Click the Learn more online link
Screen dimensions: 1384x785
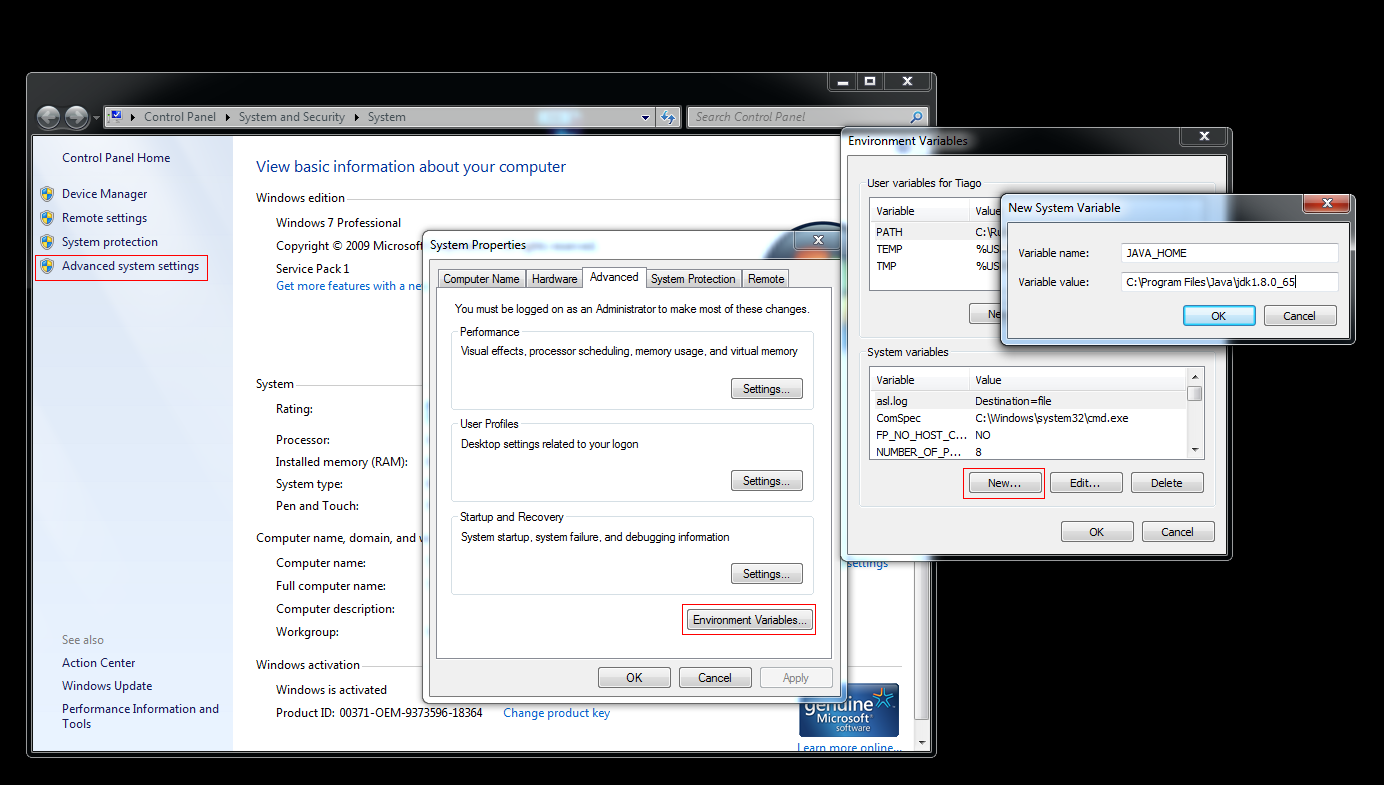pos(848,748)
